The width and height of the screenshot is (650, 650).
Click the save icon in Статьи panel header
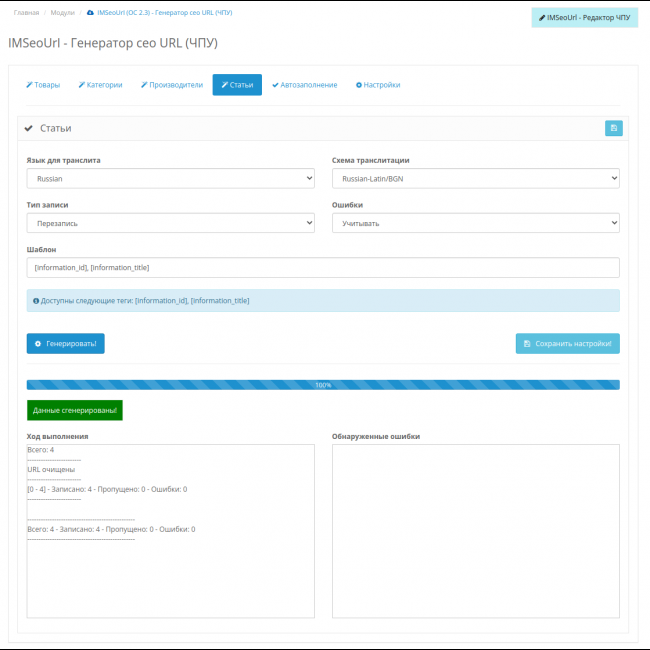pyautogui.click(x=613, y=128)
